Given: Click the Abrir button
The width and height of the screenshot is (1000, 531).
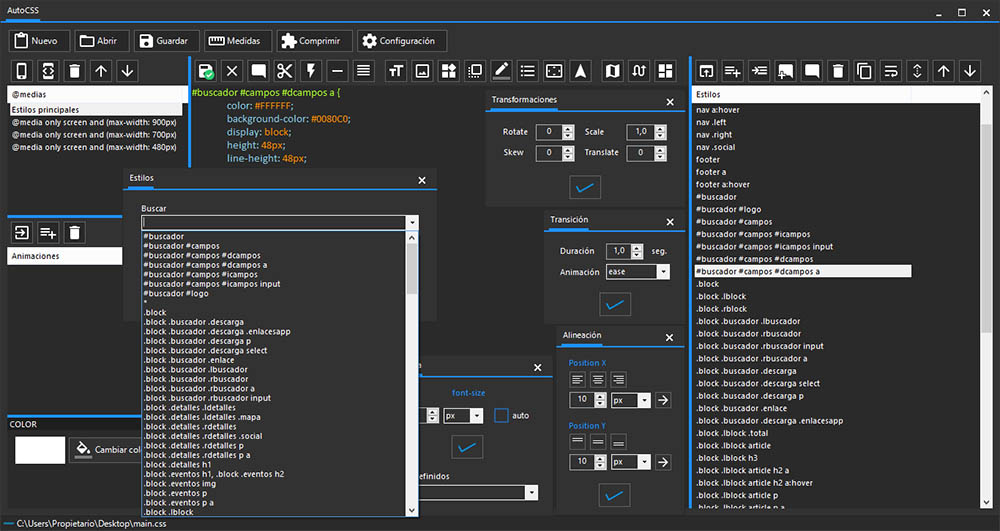Looking at the screenshot, I should (101, 41).
